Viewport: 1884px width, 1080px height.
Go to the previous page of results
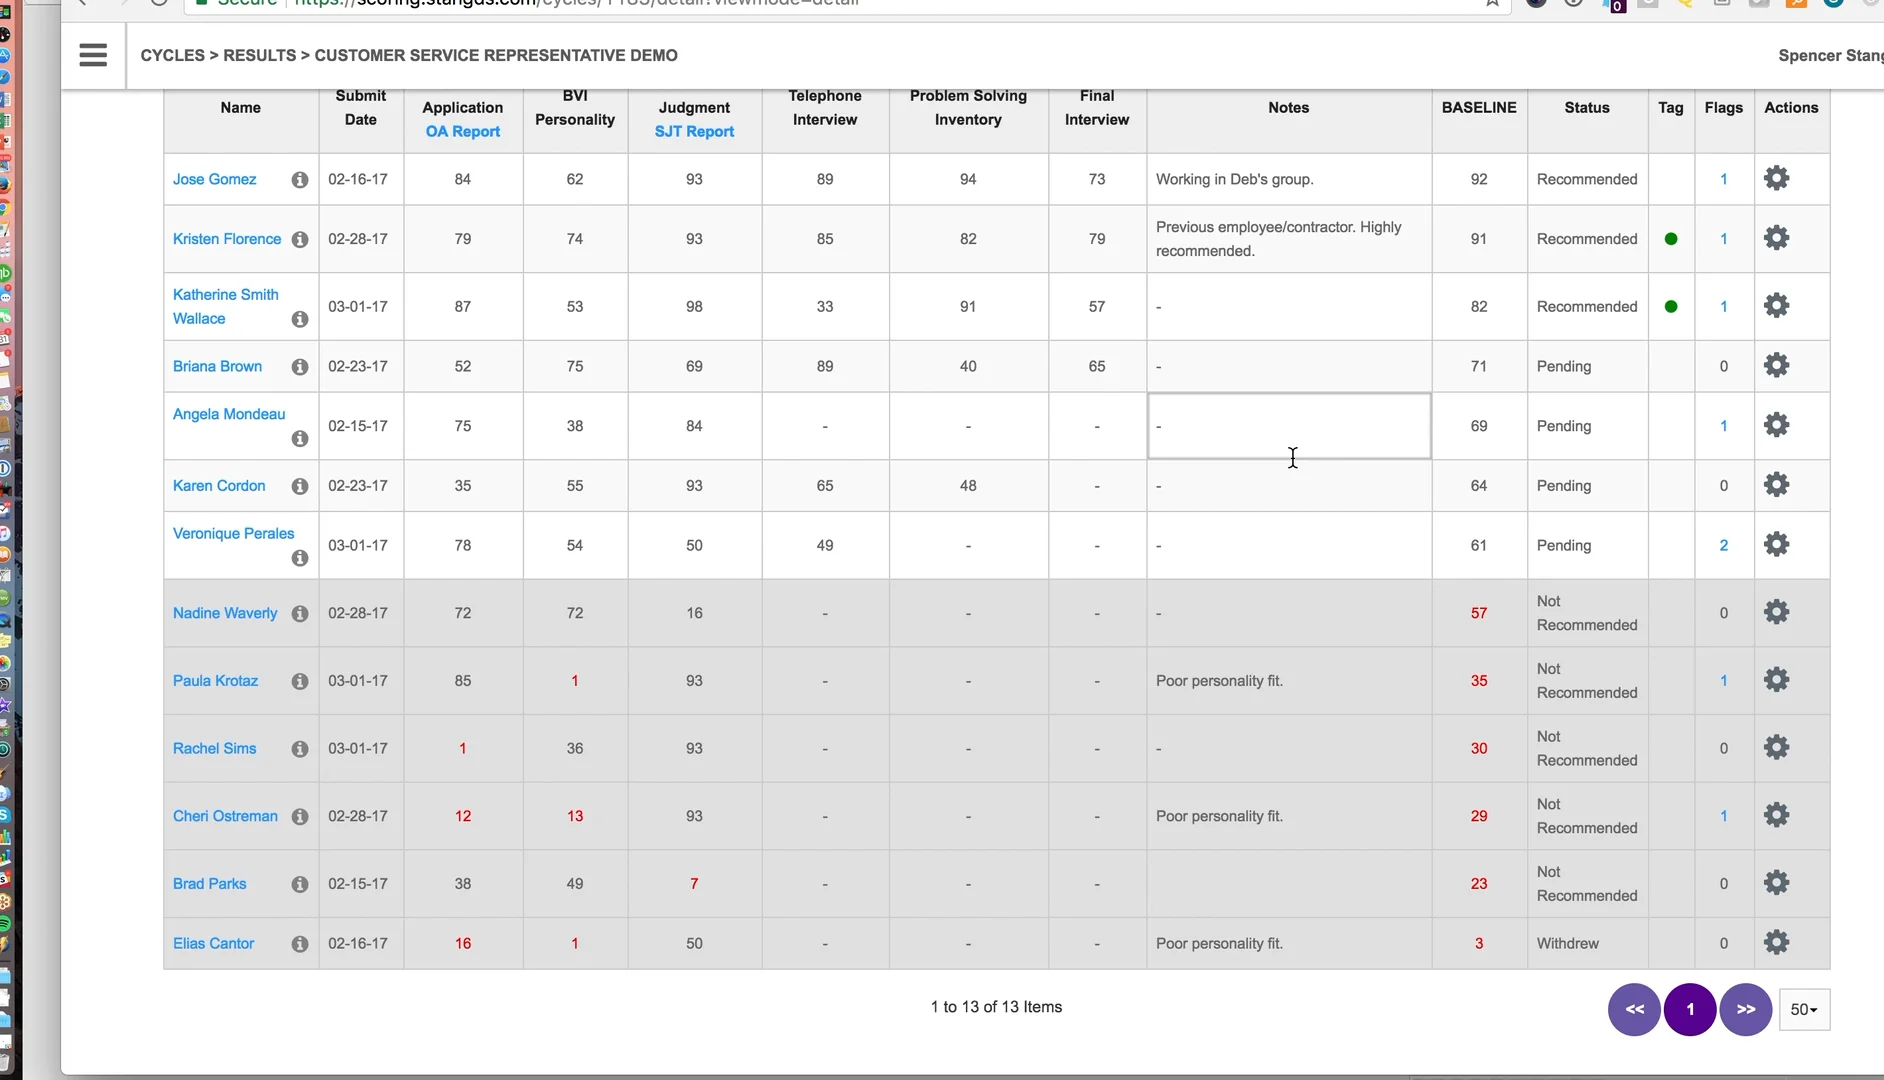[1634, 1010]
